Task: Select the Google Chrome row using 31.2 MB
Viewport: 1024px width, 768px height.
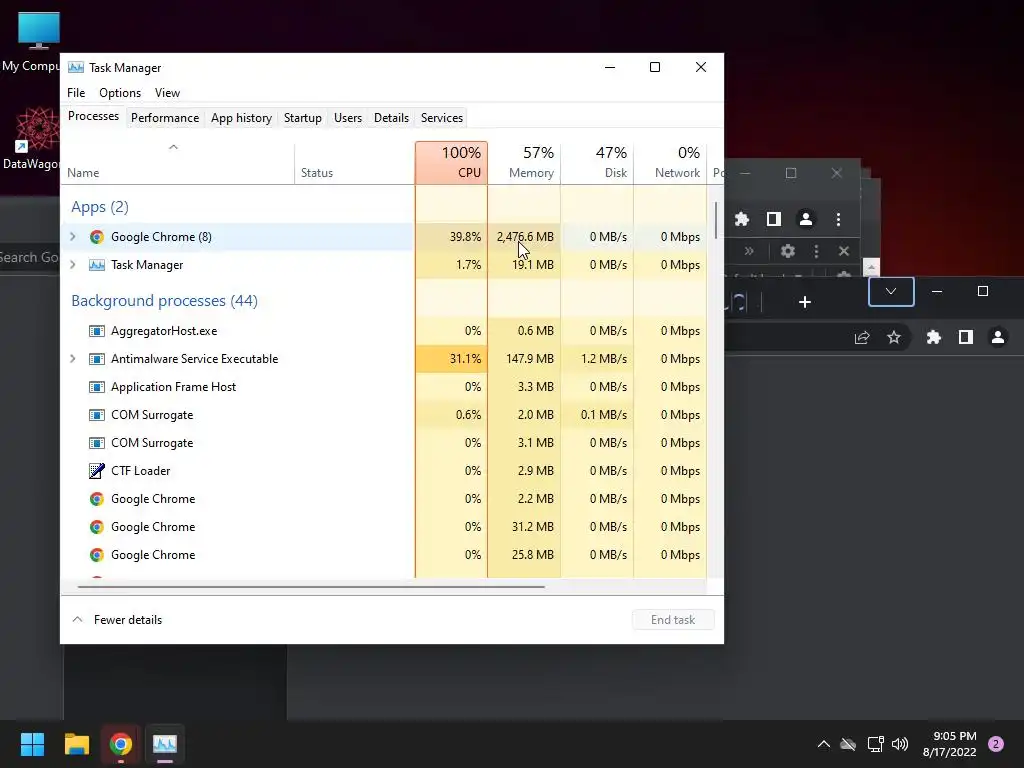Action: coord(384,526)
